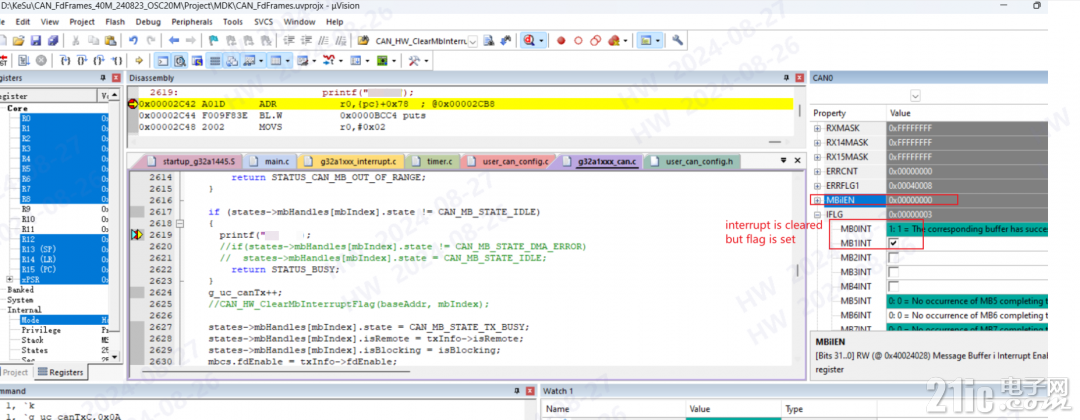This screenshot has height=420, width=1080.
Task: Close the active editor tab
Action: pos(798,161)
